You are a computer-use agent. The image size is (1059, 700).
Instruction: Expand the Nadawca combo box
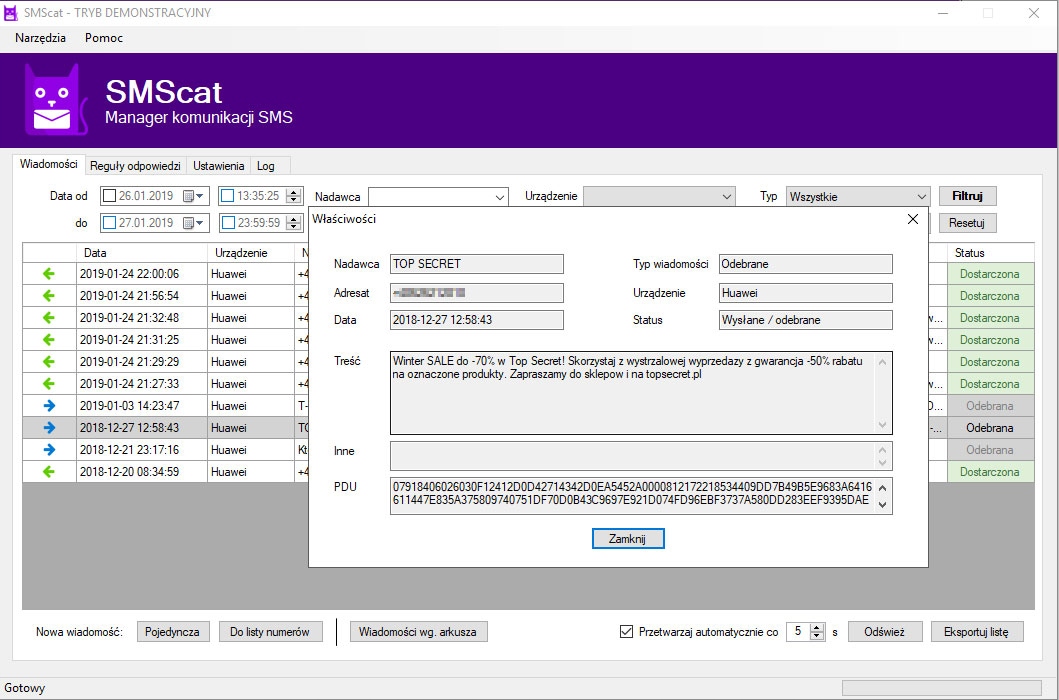[500, 197]
